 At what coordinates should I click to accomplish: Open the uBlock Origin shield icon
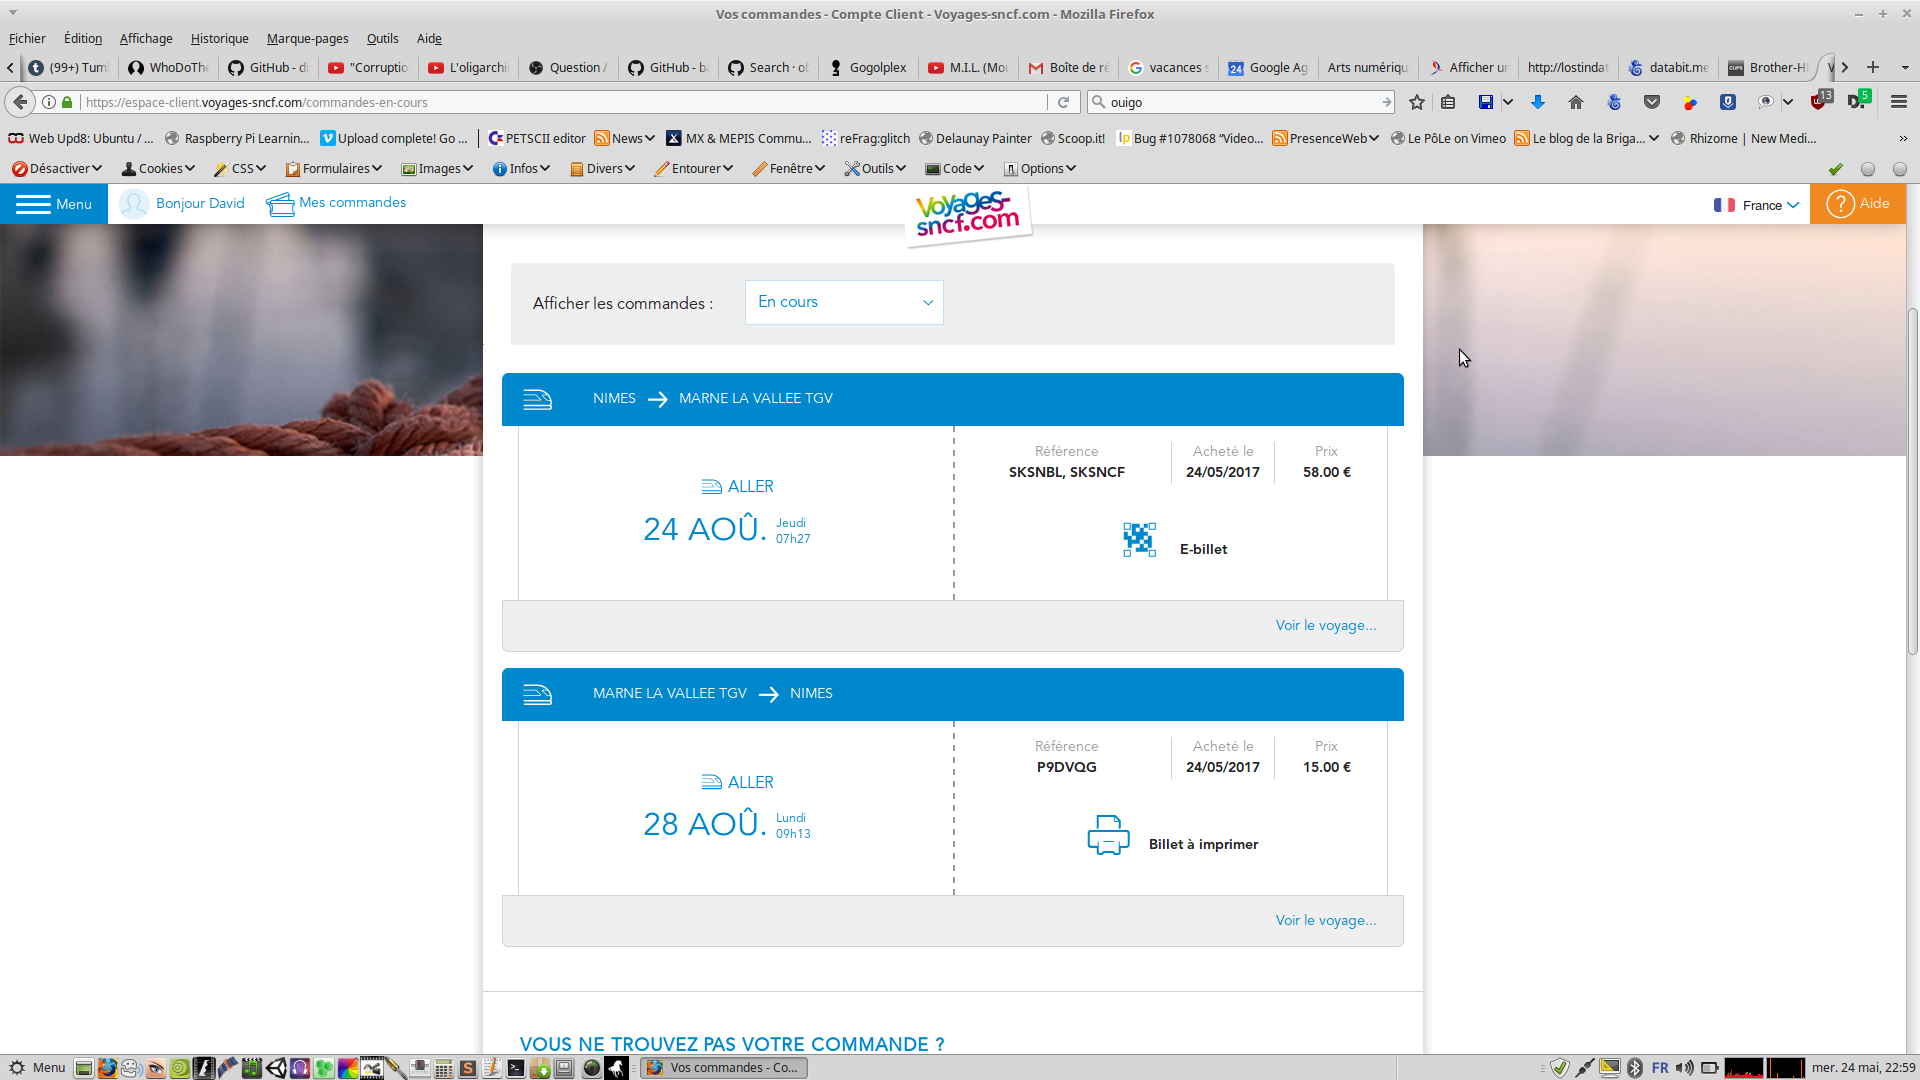1820,102
